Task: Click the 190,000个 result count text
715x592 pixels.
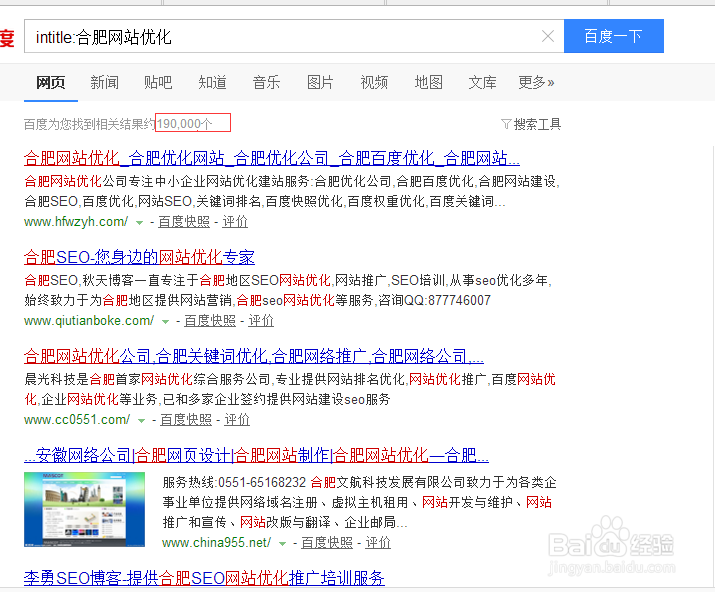Action: (x=185, y=124)
